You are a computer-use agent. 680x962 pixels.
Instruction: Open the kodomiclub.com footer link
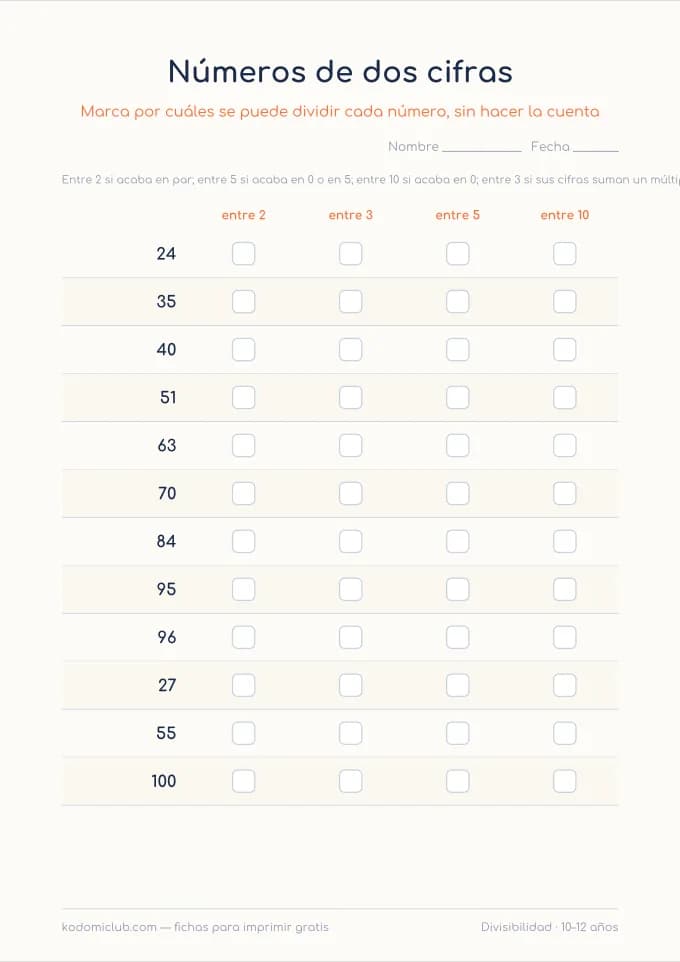pyautogui.click(x=109, y=927)
